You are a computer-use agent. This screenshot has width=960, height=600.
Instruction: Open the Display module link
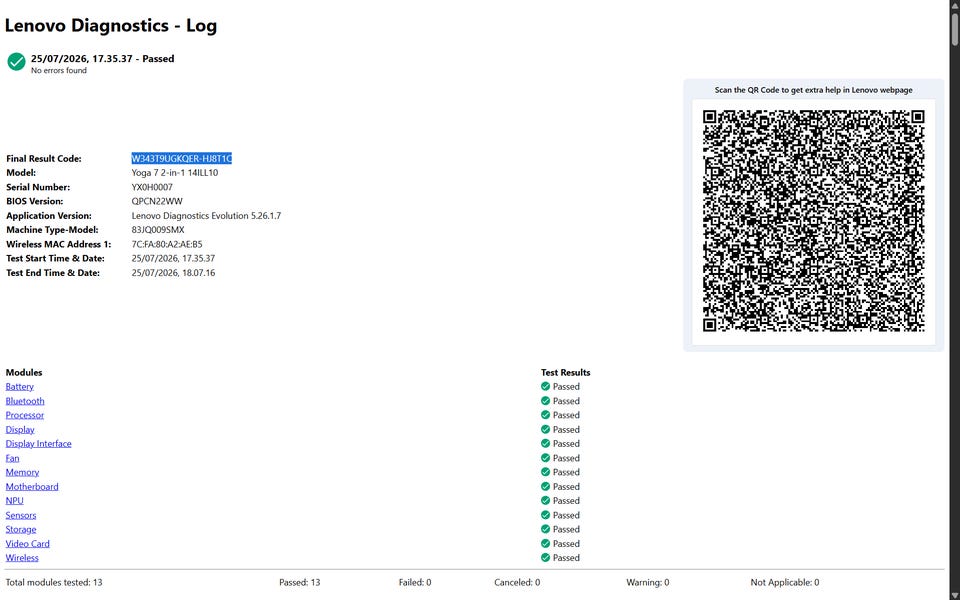click(x=20, y=429)
